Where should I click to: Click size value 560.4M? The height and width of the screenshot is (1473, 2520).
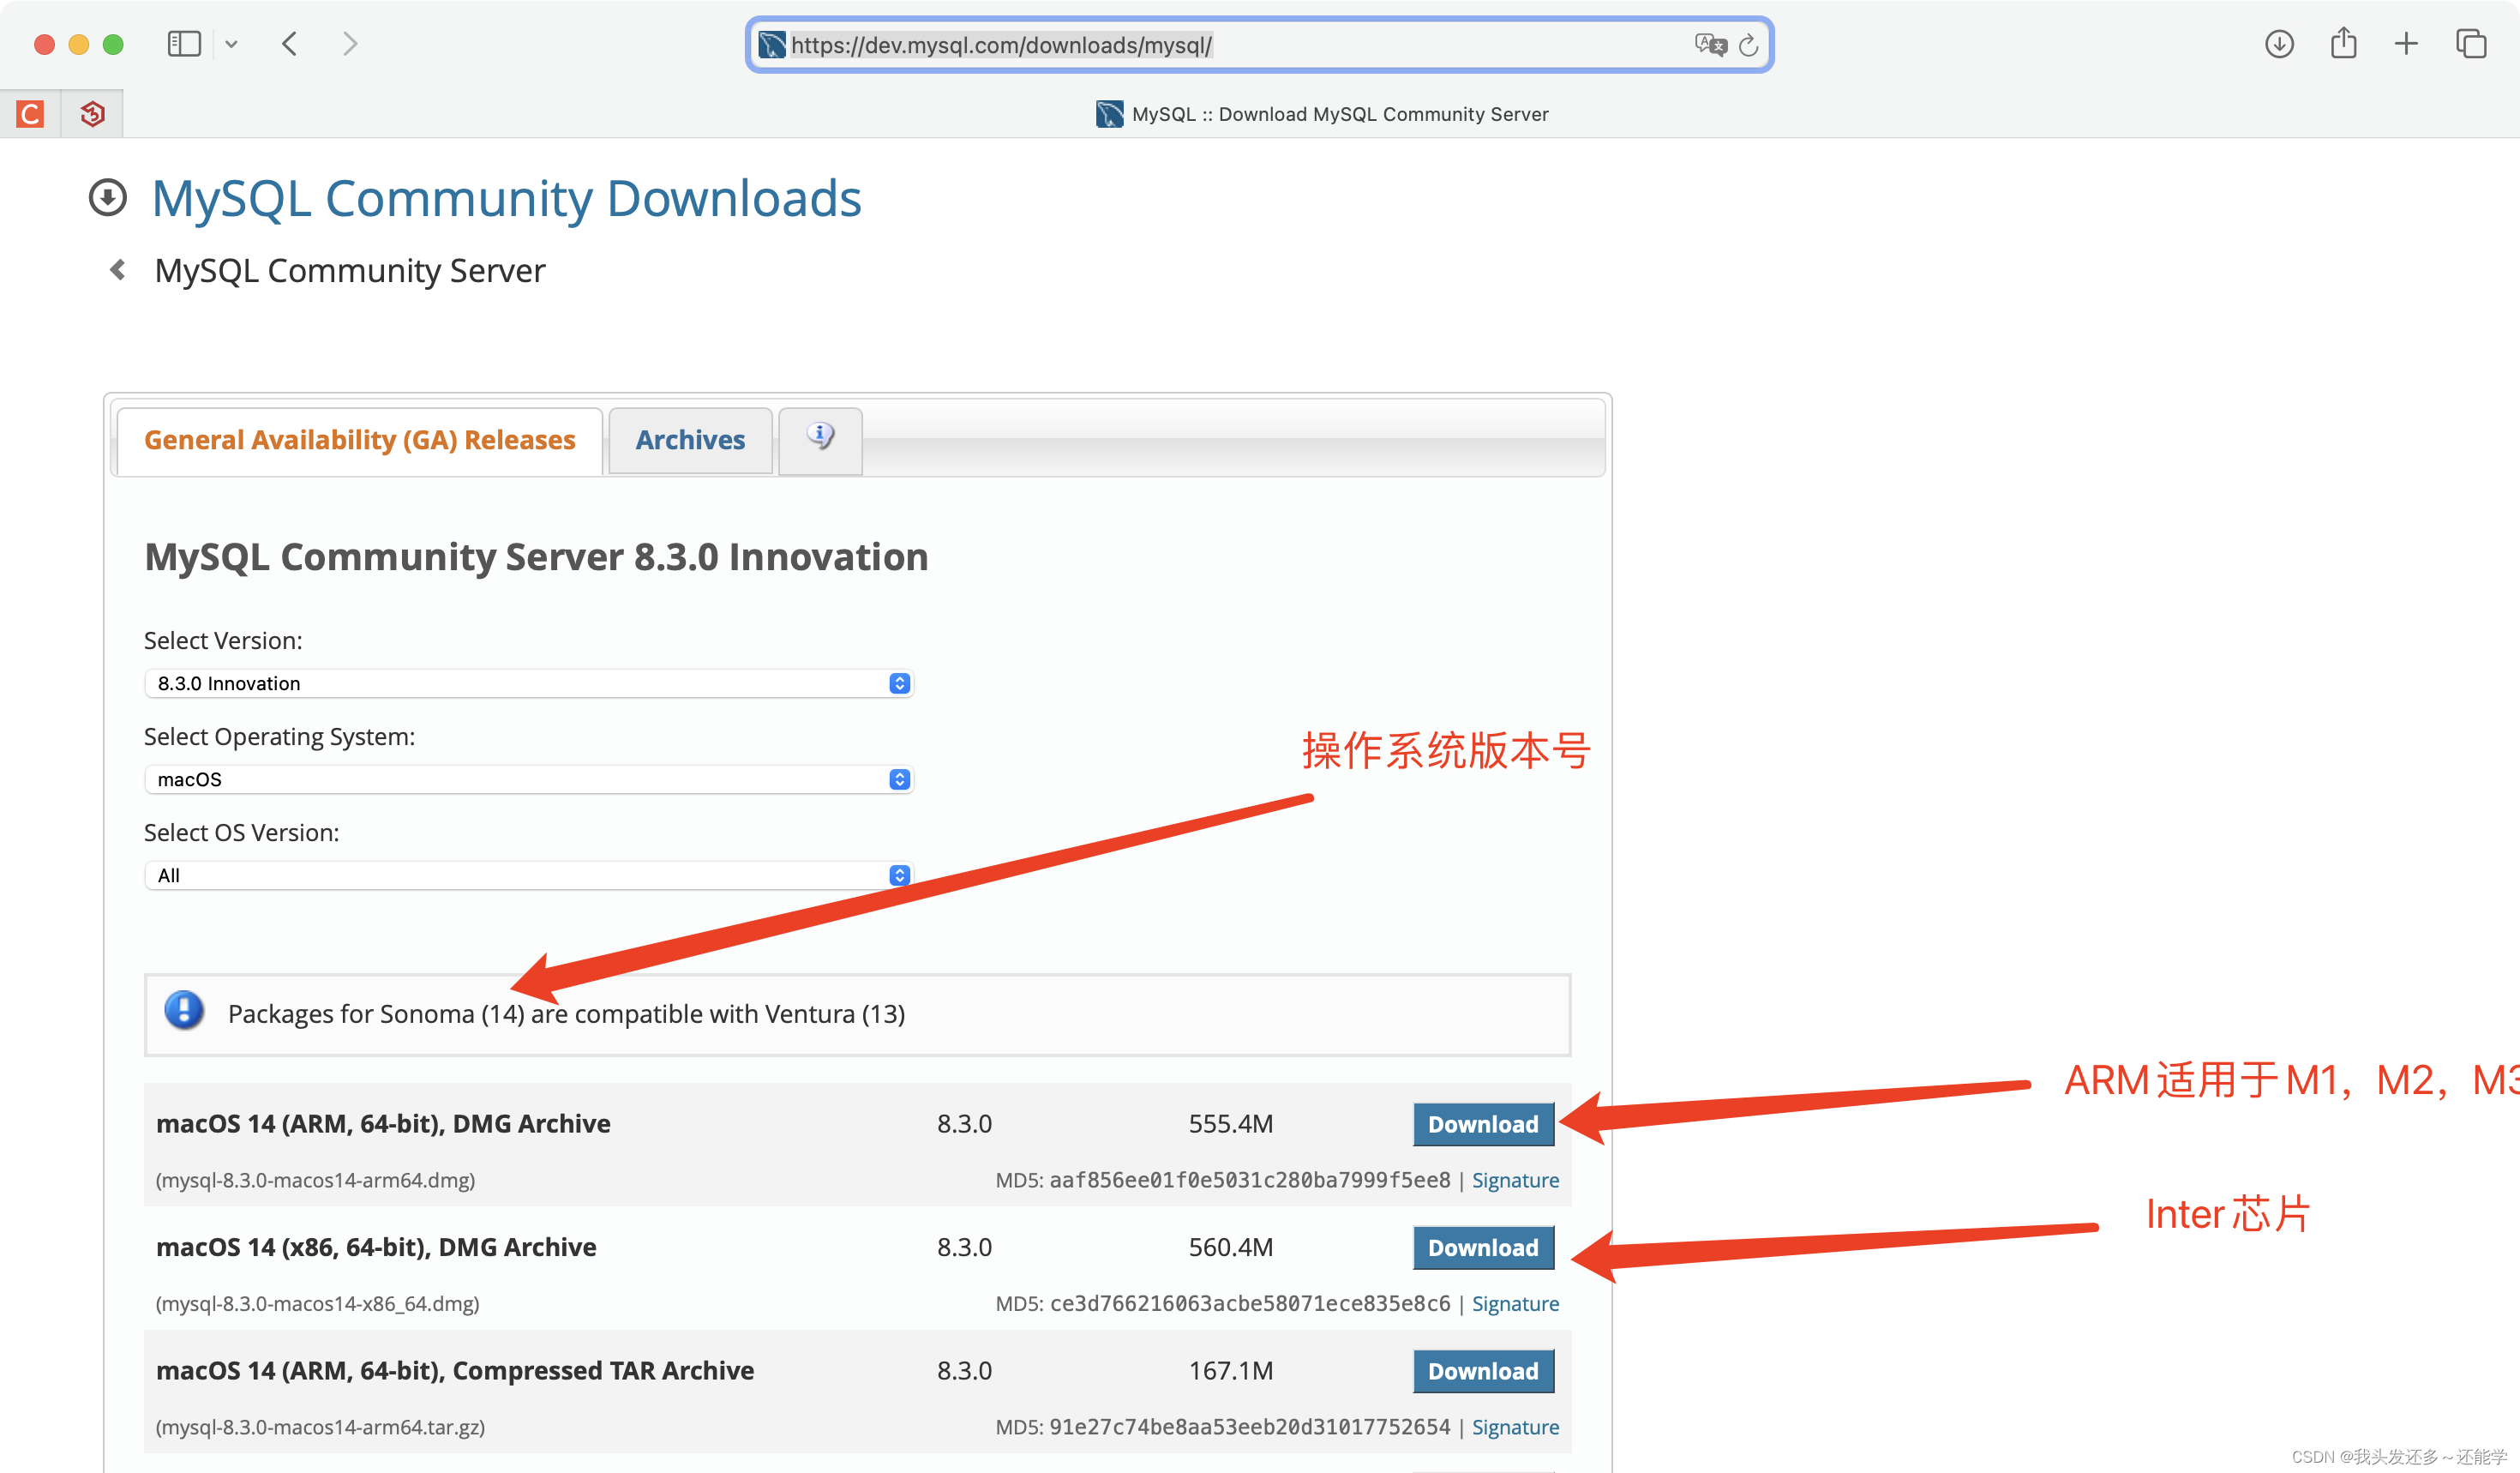pos(1231,1248)
